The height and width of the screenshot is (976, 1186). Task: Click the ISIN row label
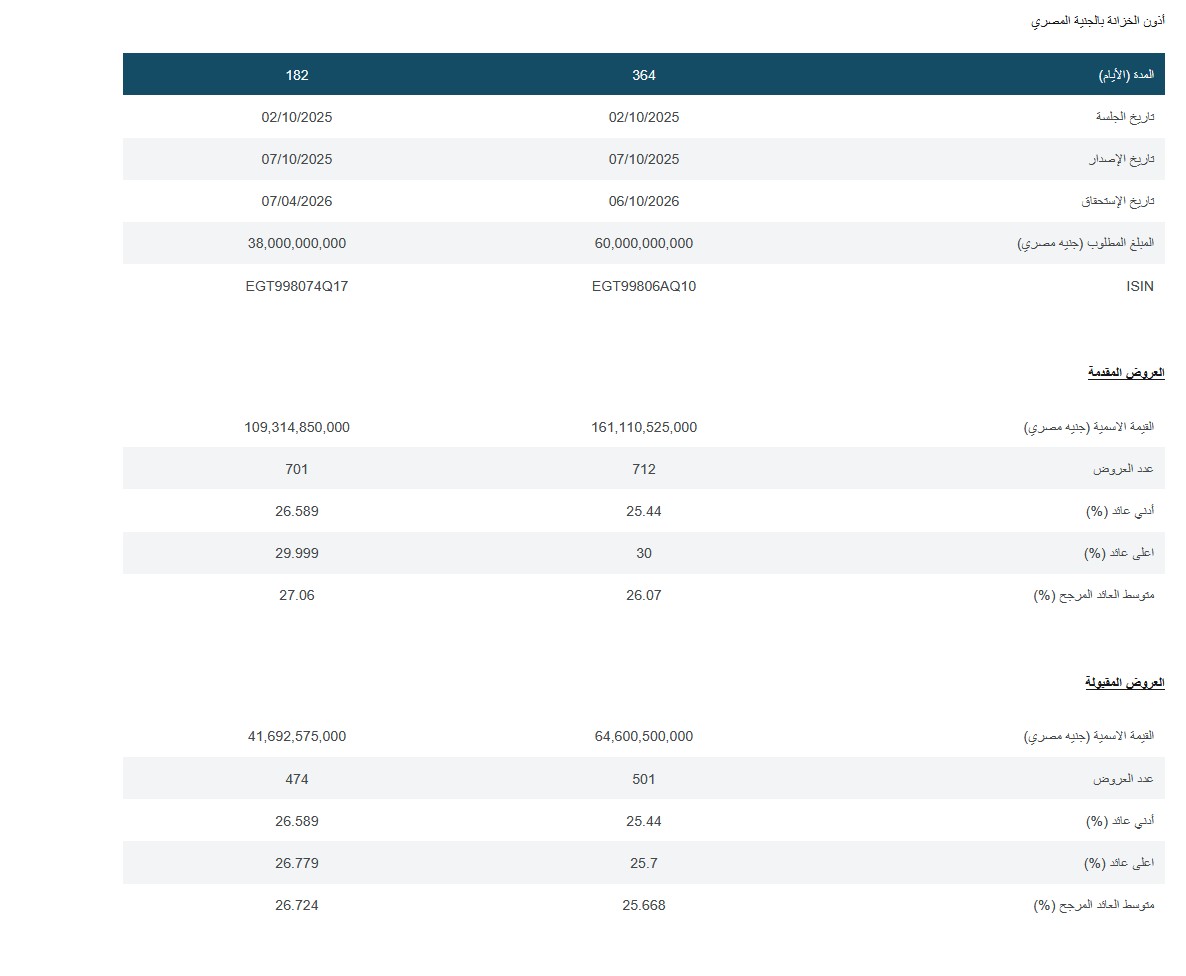1139,286
